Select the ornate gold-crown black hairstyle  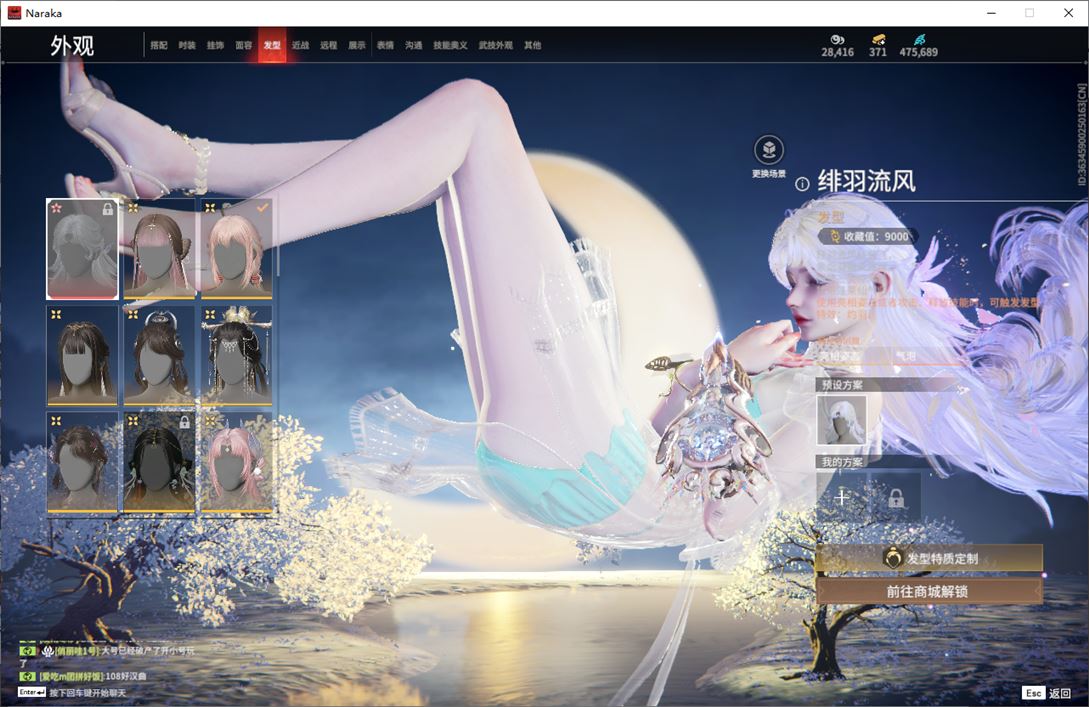236,355
